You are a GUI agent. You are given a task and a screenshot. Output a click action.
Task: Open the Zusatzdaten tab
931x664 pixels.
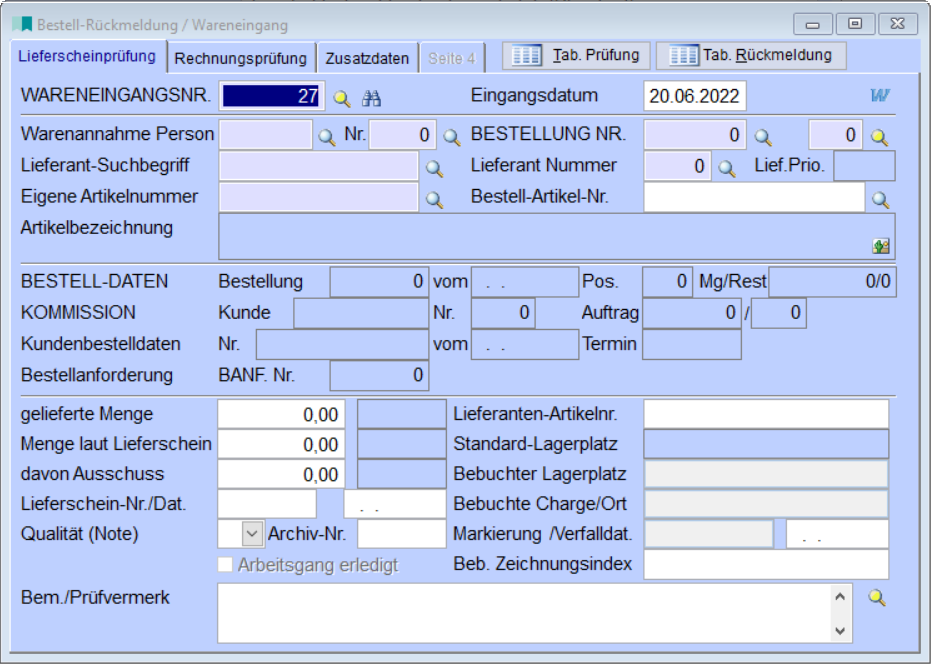coord(367,59)
